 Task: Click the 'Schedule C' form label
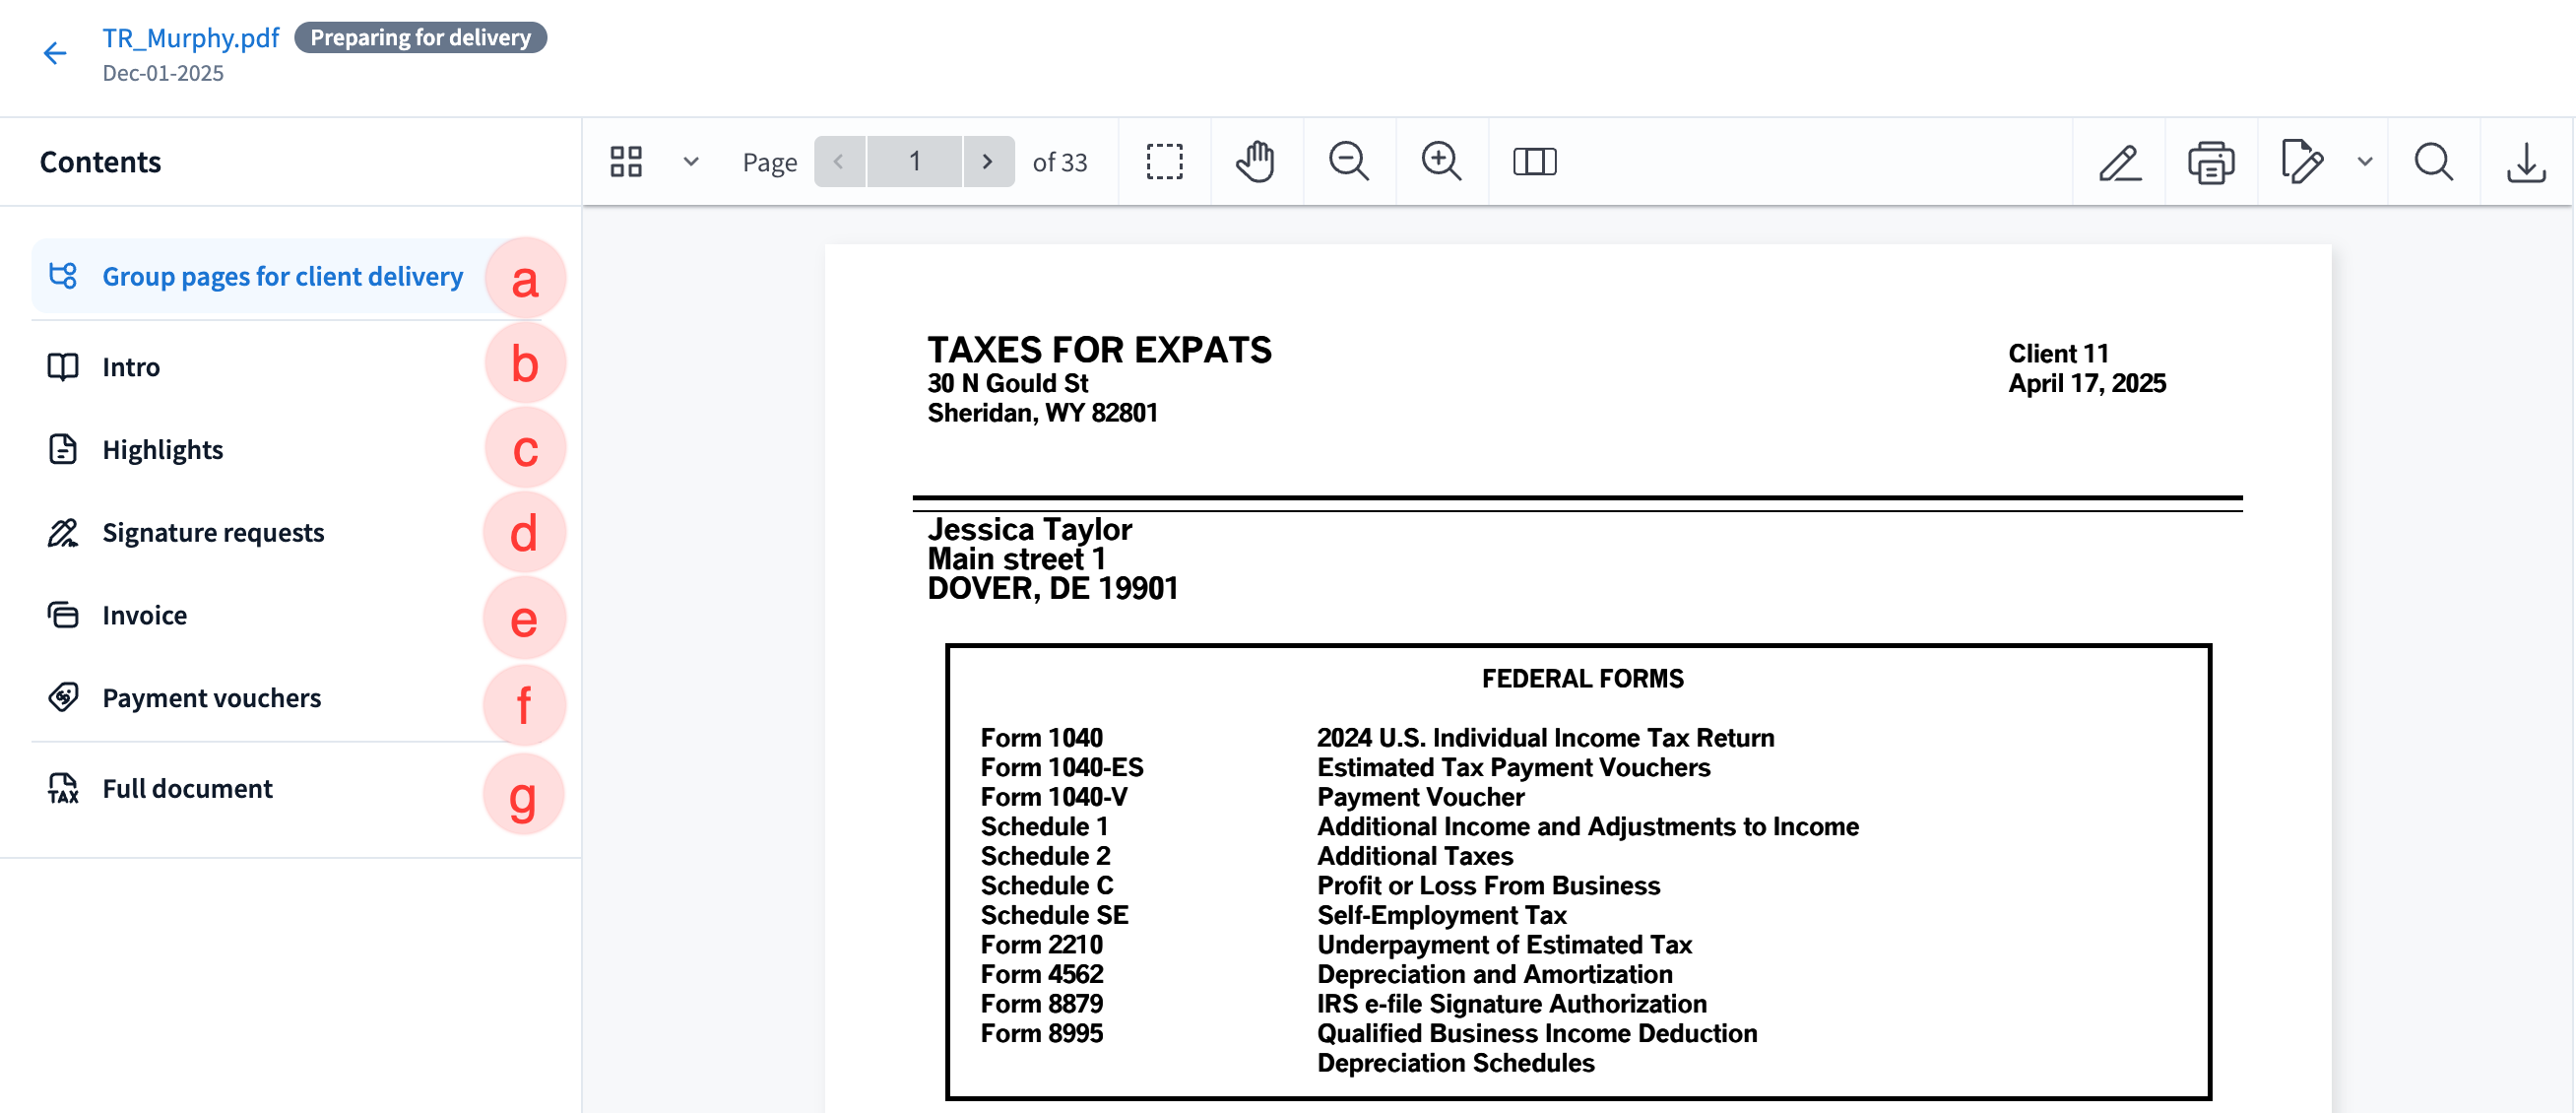tap(1047, 886)
